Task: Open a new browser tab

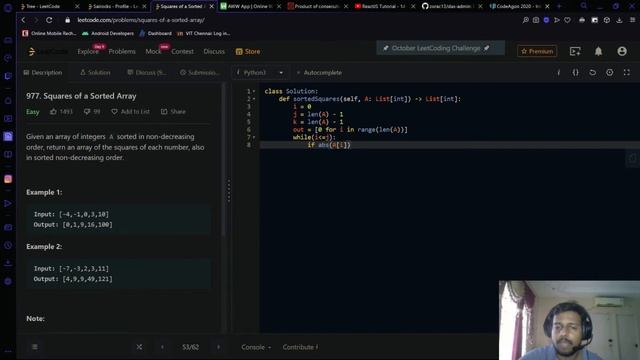Action: click(x=559, y=6)
